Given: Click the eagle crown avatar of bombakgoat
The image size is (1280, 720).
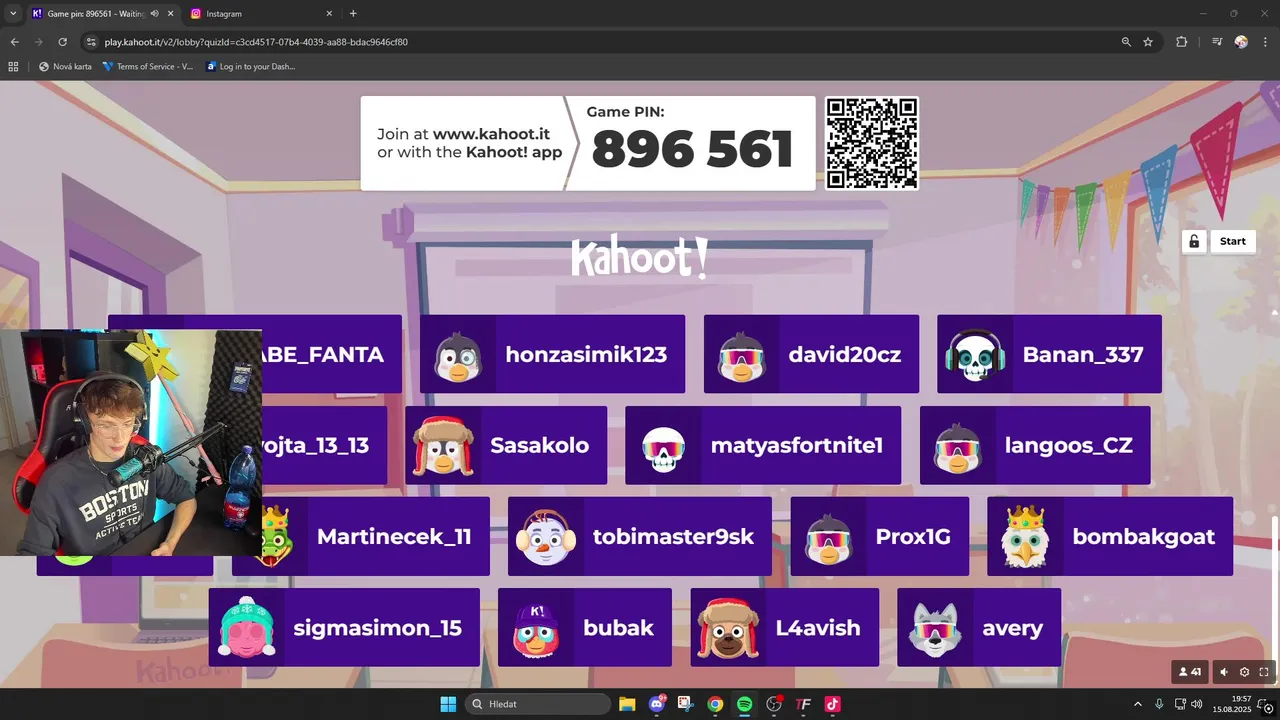Looking at the screenshot, I should click(1025, 537).
